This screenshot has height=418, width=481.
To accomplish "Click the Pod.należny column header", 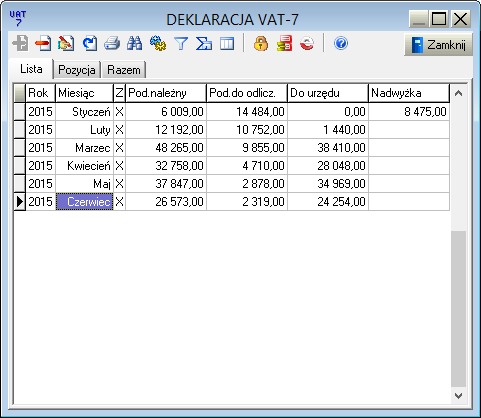I will [x=166, y=93].
